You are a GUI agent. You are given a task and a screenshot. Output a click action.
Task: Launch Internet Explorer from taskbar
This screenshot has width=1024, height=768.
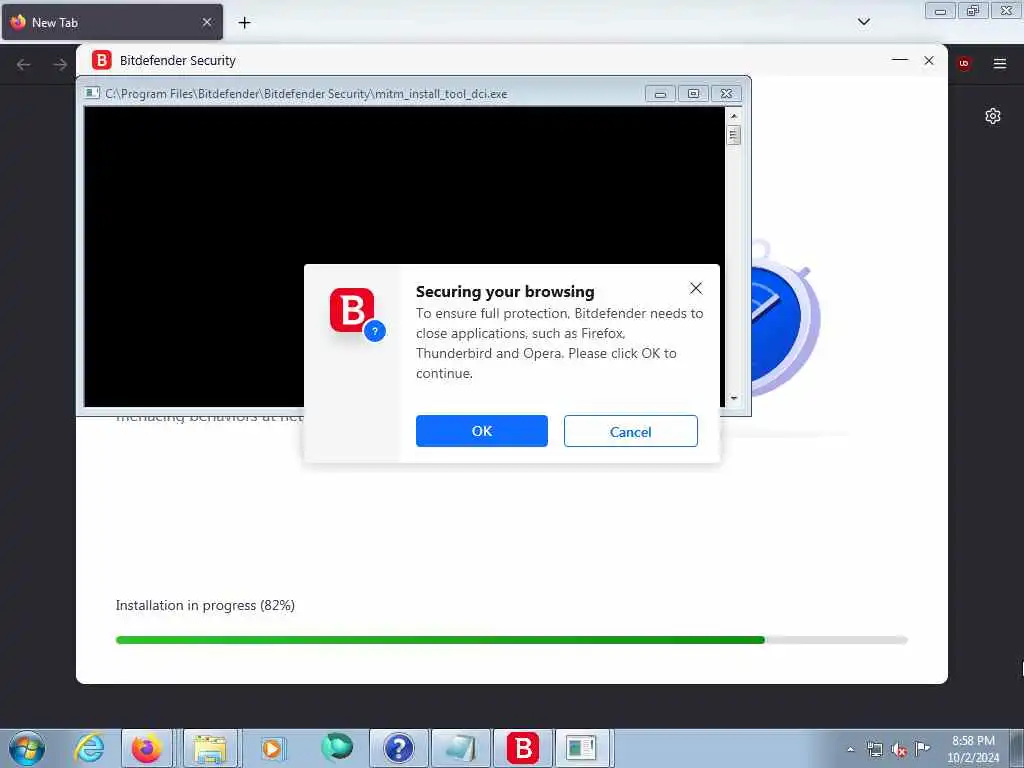(89, 748)
